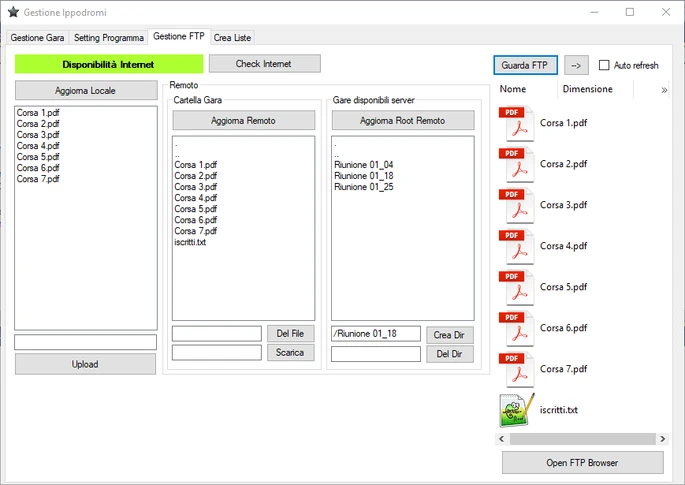Click the left arrow of horizontal scrollbar
The image size is (685, 485).
coord(502,439)
